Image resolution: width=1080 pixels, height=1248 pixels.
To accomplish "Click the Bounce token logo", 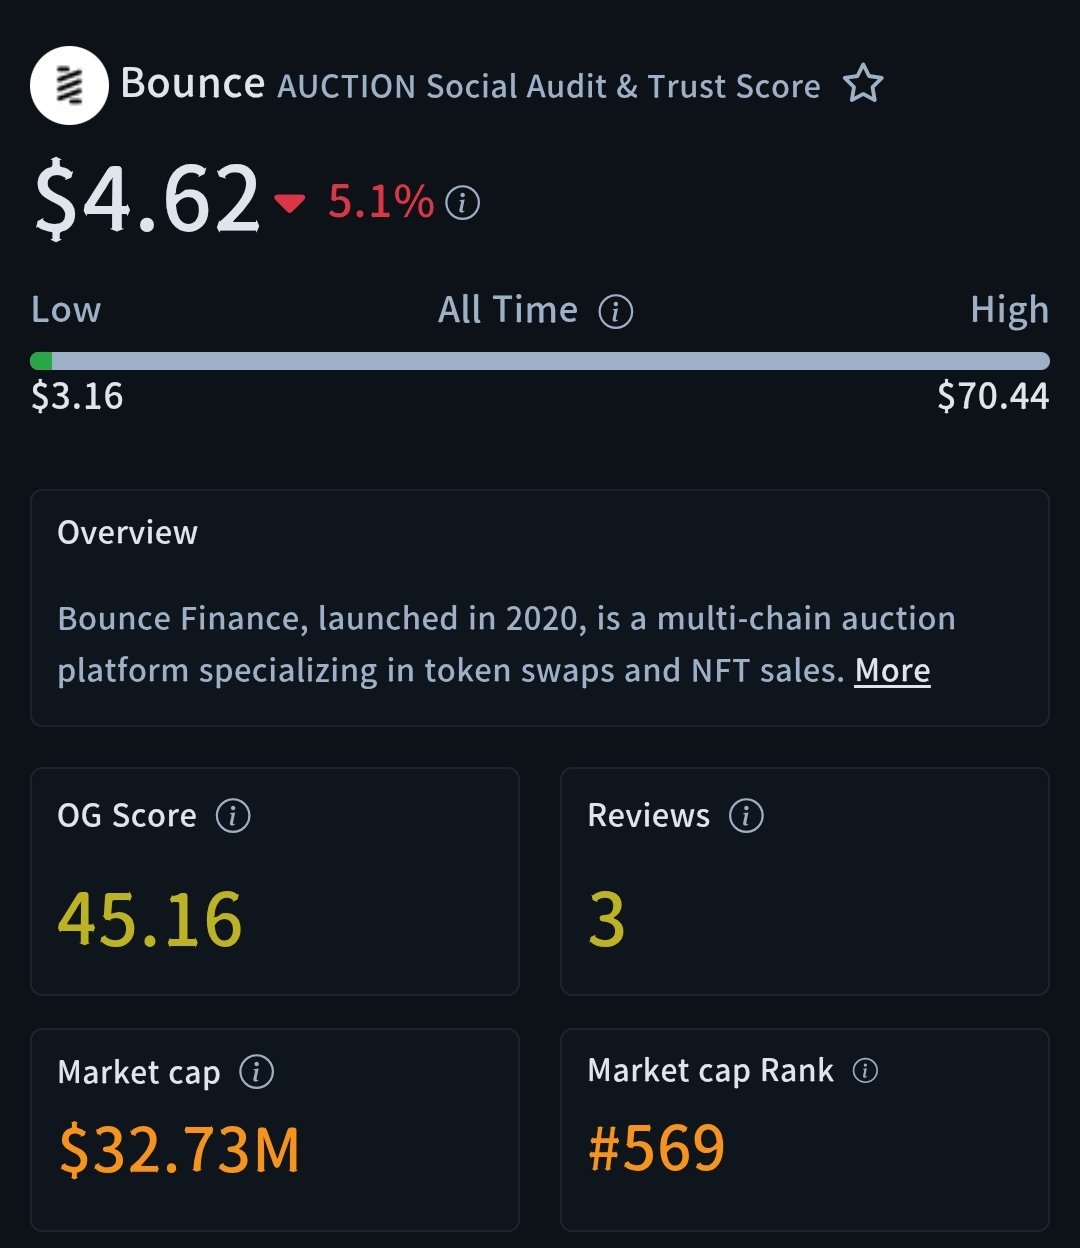I will (x=69, y=86).
